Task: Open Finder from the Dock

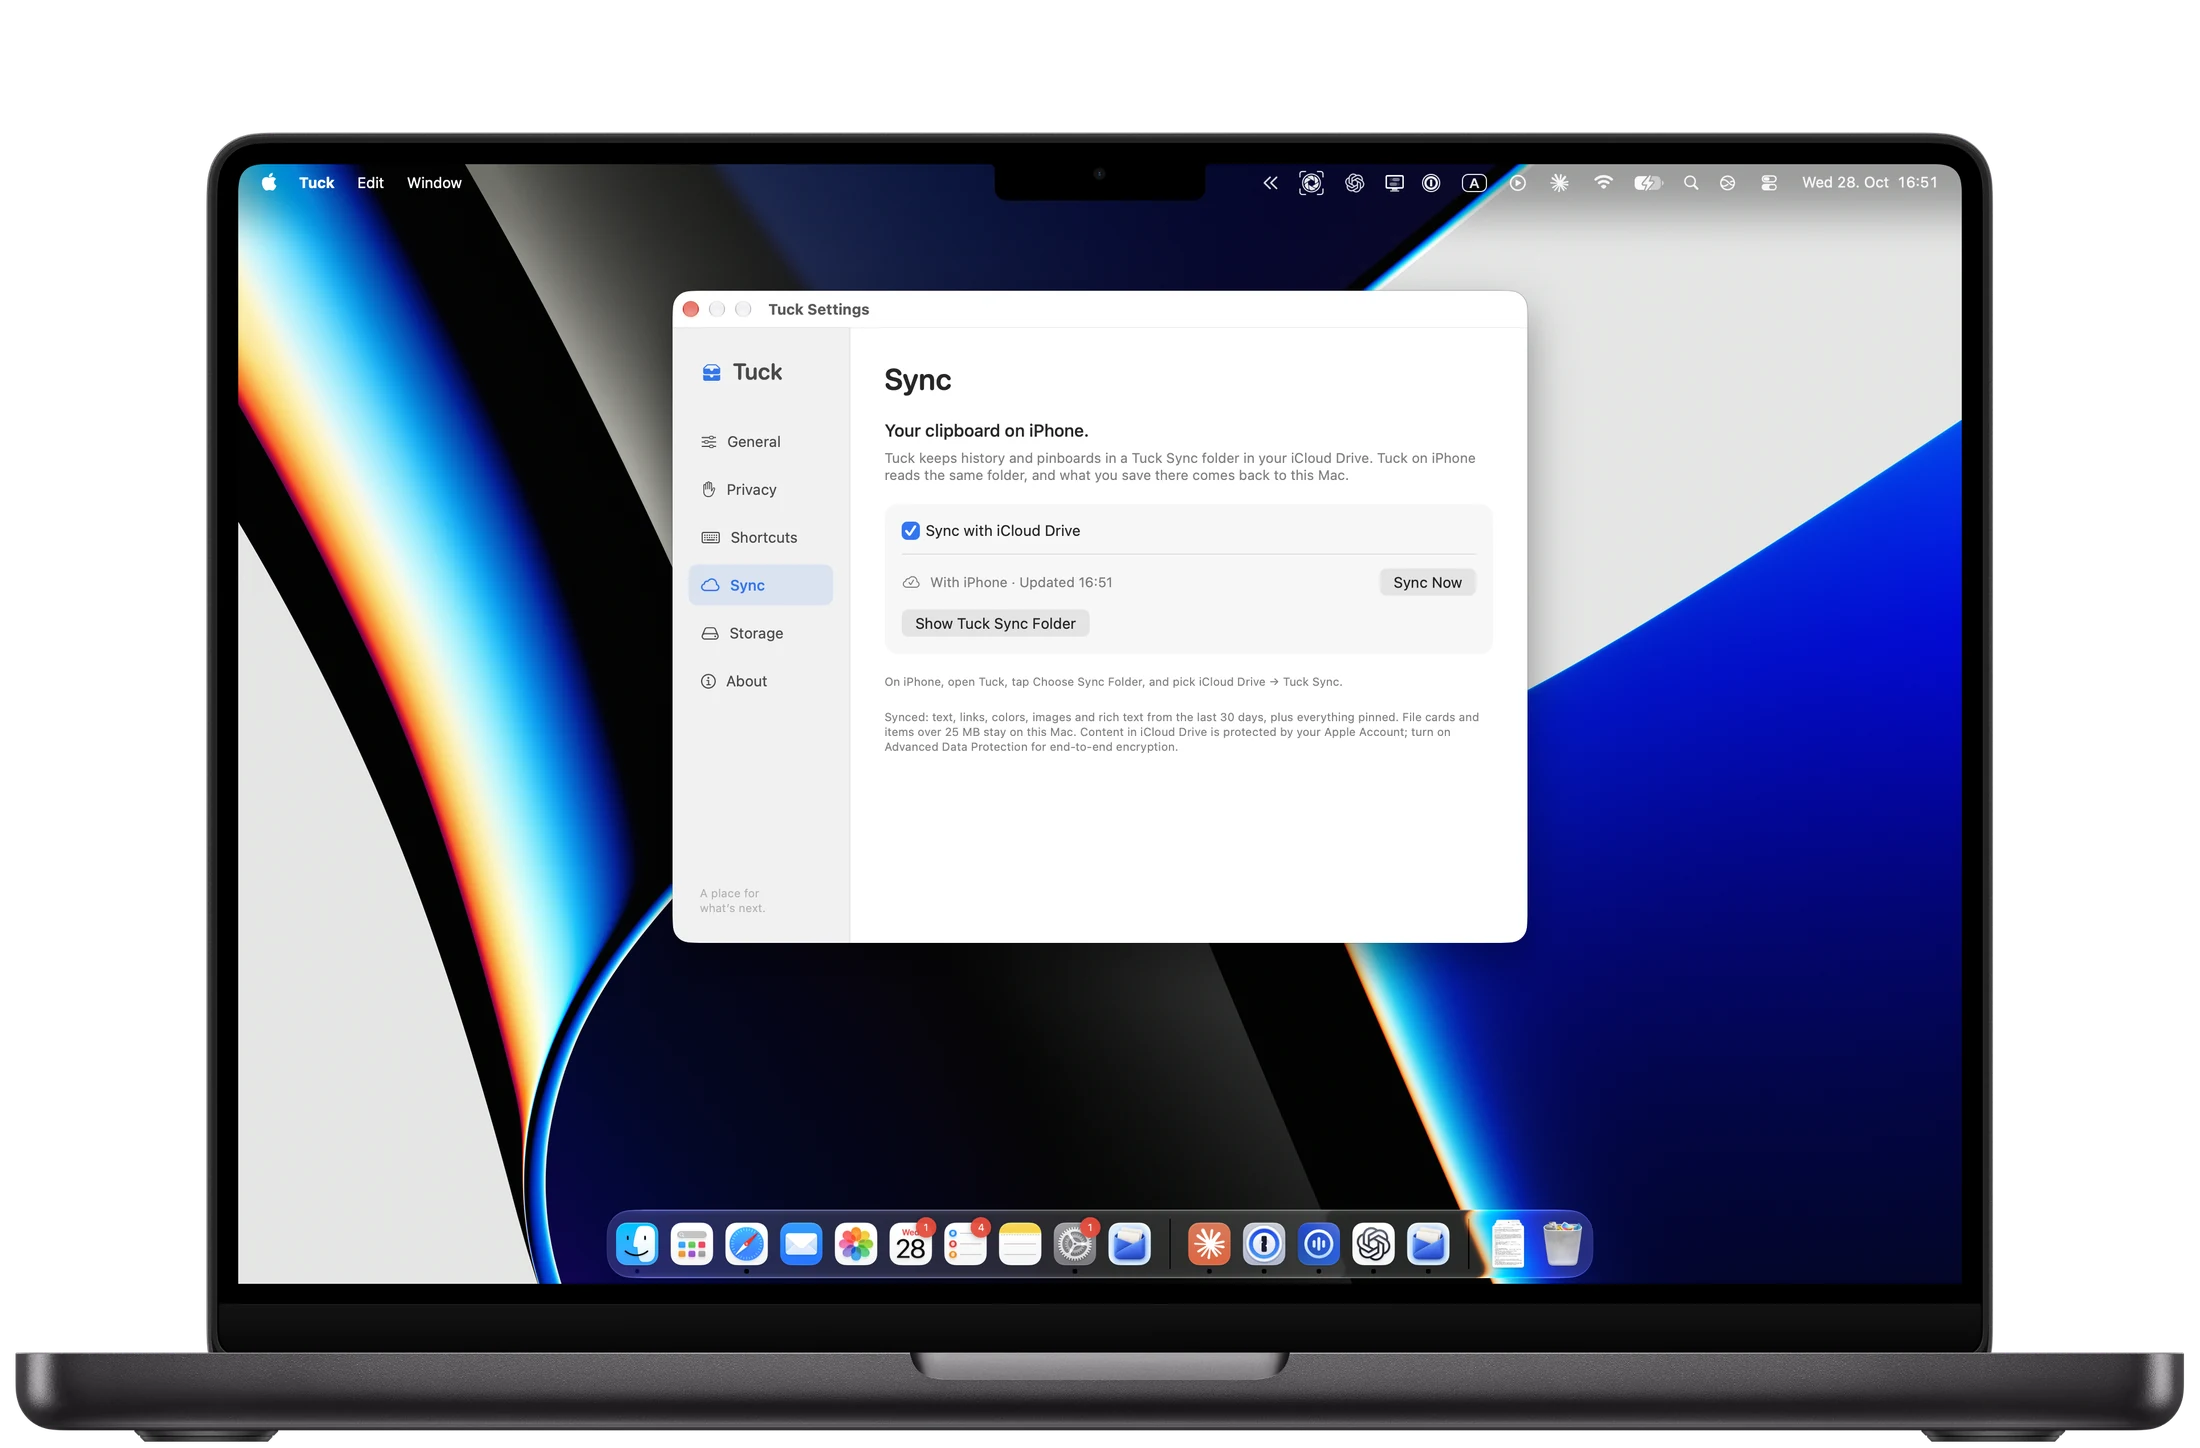Action: tap(637, 1245)
